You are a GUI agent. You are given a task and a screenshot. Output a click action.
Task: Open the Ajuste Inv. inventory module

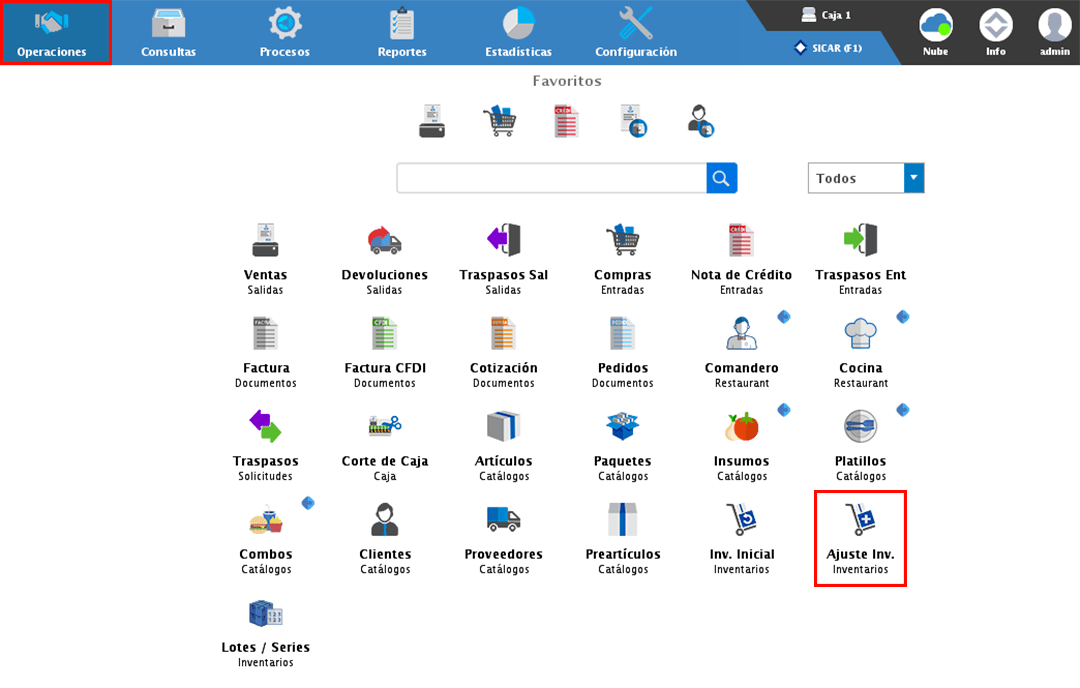[x=860, y=521]
